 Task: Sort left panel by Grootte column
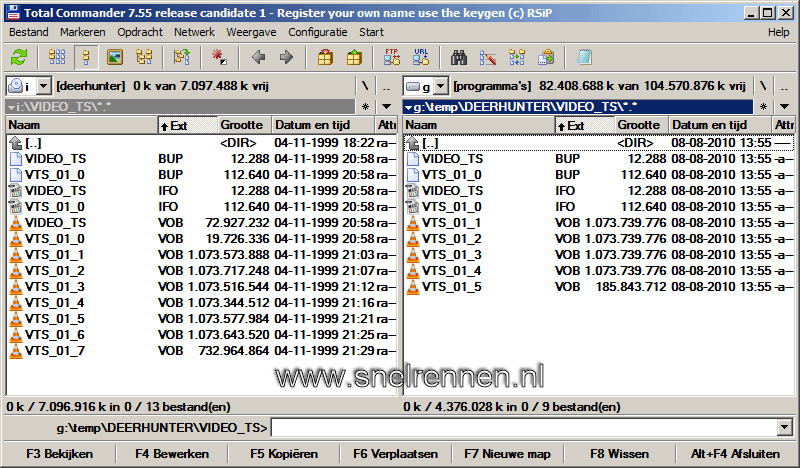(x=244, y=125)
